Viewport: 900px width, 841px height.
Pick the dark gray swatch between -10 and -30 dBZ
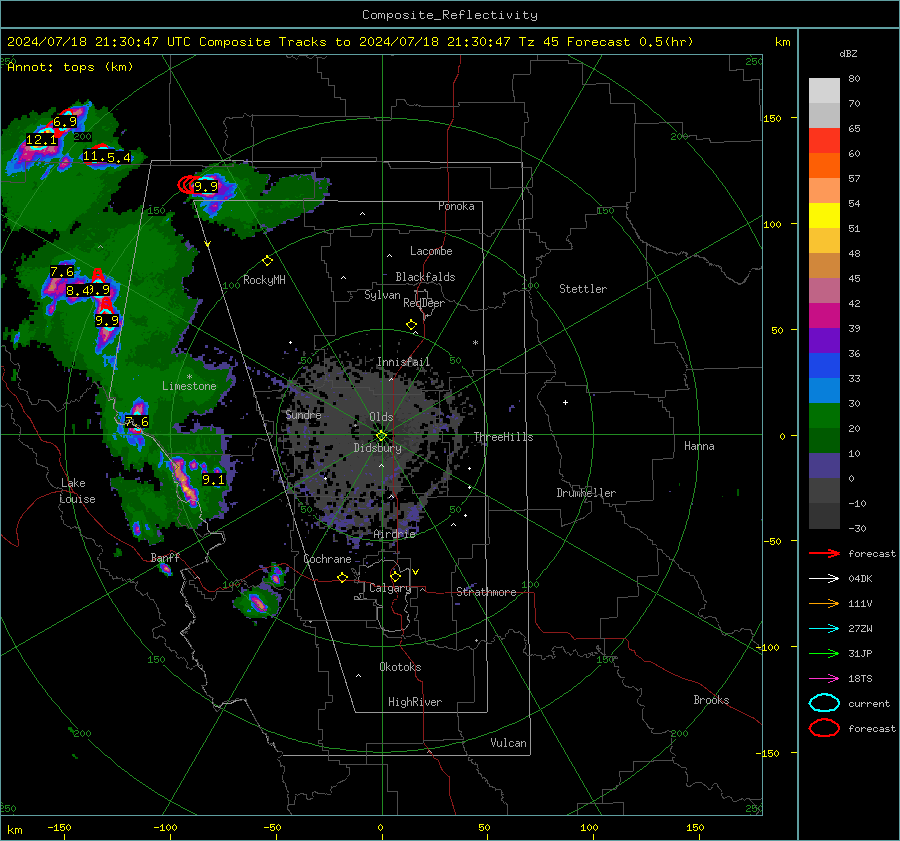[824, 516]
